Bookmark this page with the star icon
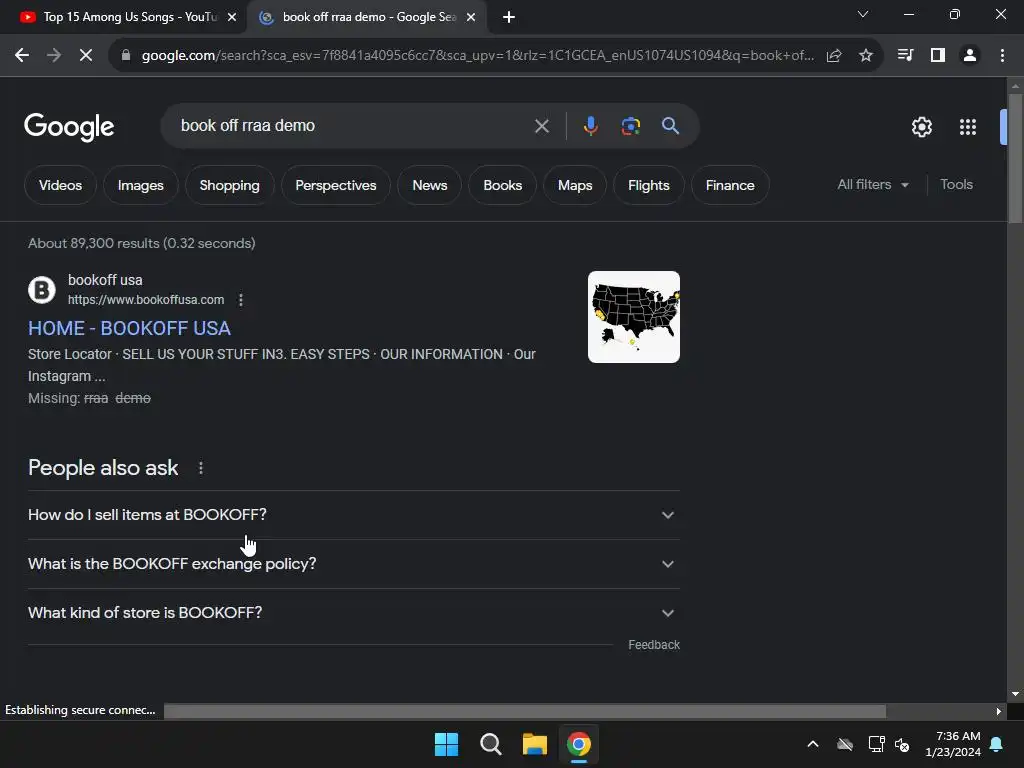This screenshot has width=1024, height=768. (866, 56)
